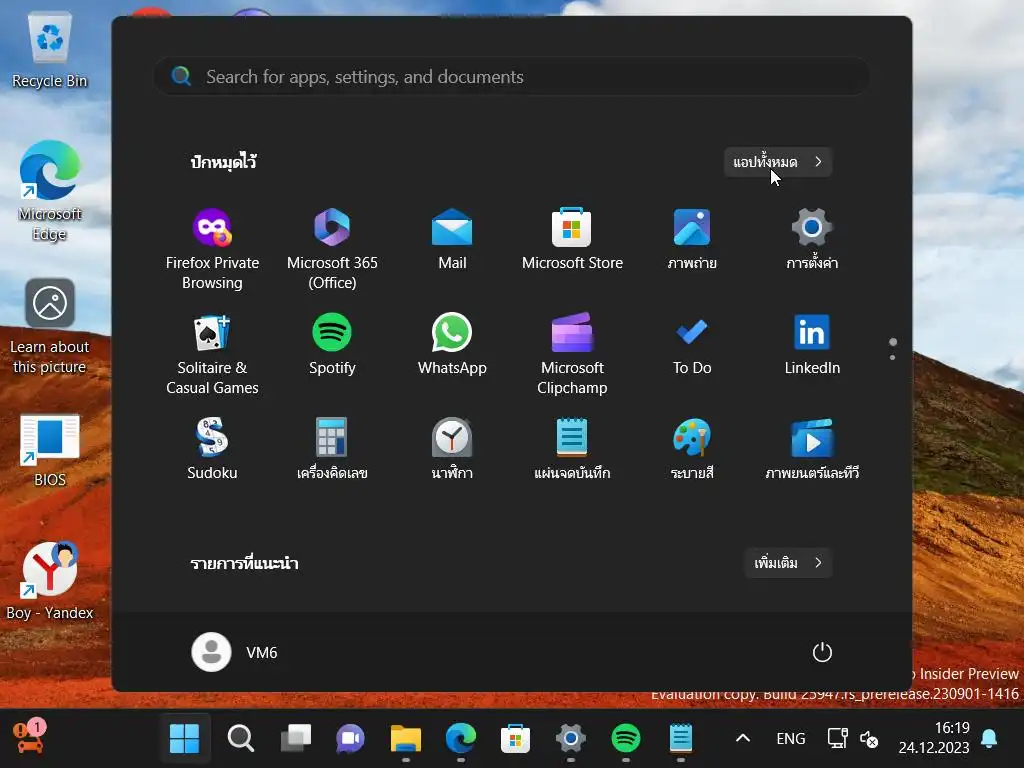Open Firefox Private Browsing app
The image size is (1024, 768).
point(212,248)
